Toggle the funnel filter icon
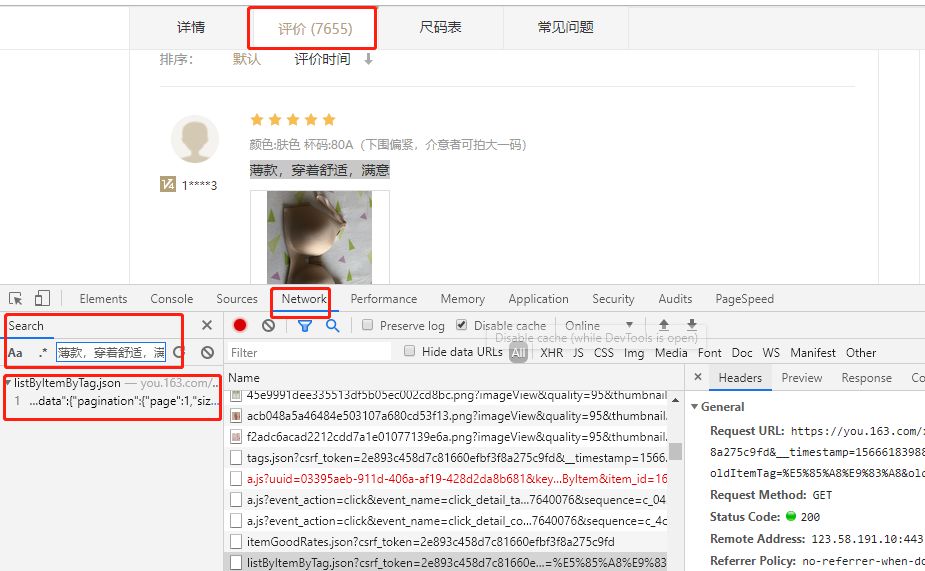Image resolution: width=925 pixels, height=571 pixels. click(x=304, y=326)
